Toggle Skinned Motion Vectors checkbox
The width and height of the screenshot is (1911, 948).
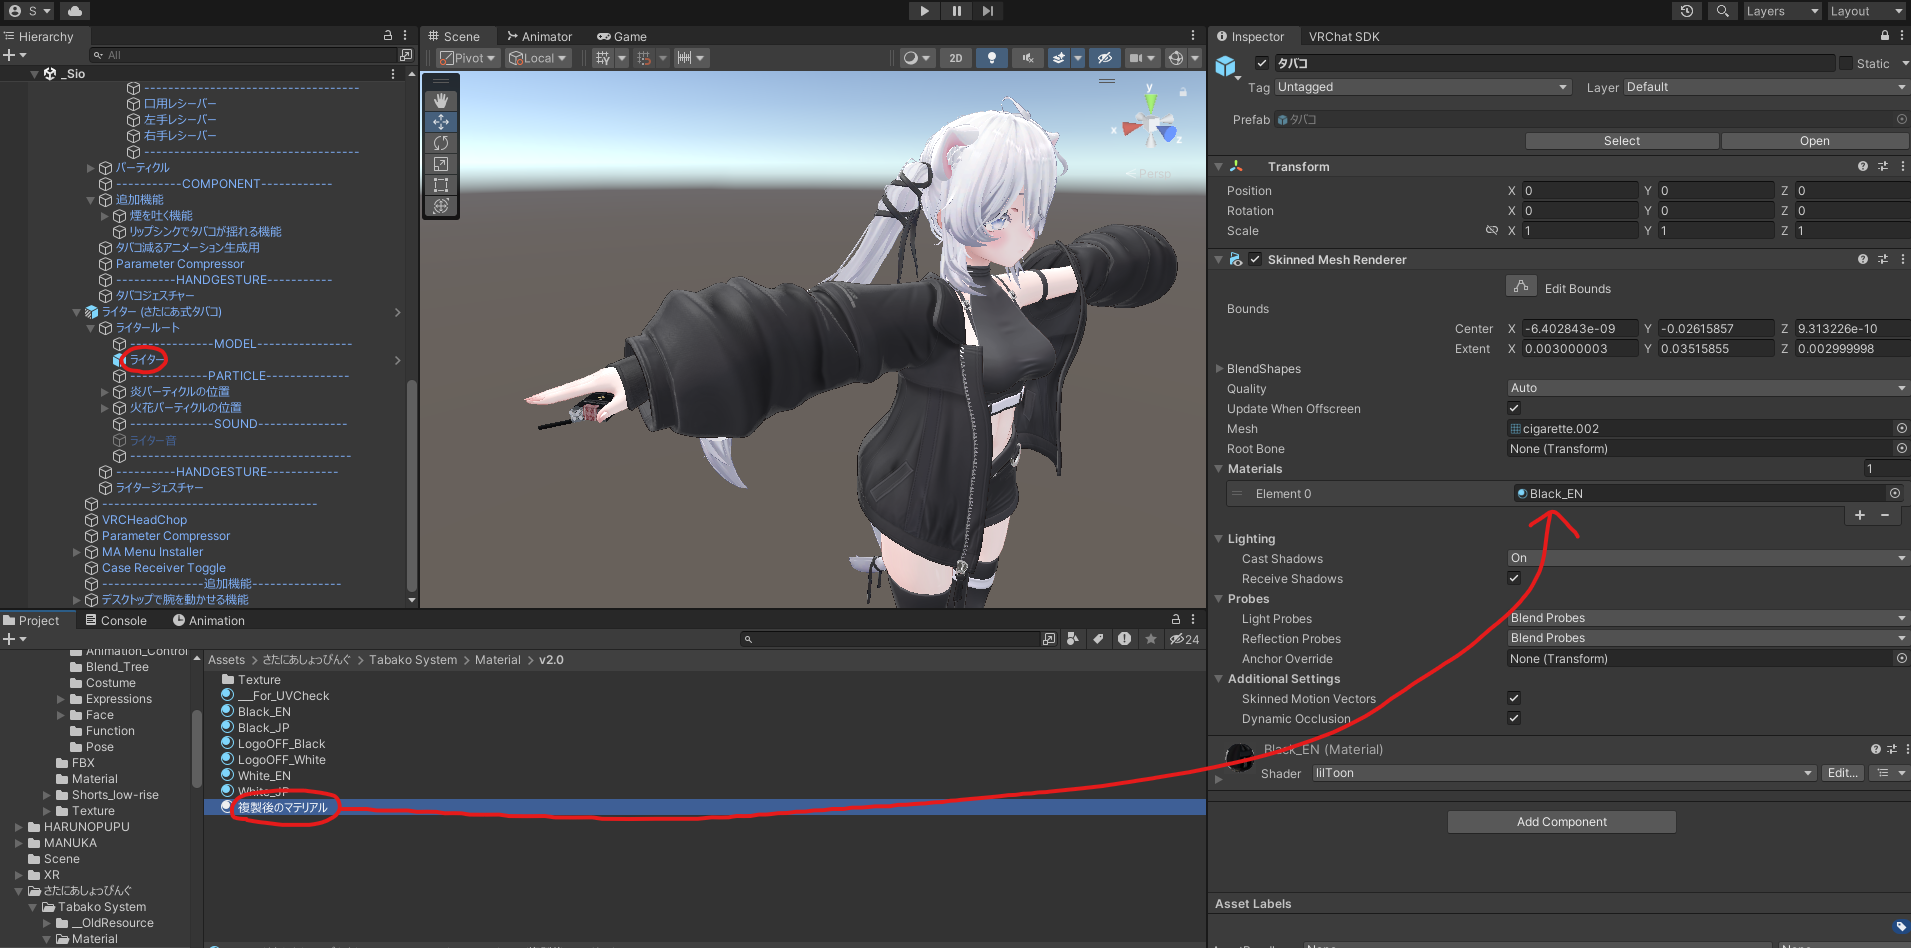tap(1514, 698)
